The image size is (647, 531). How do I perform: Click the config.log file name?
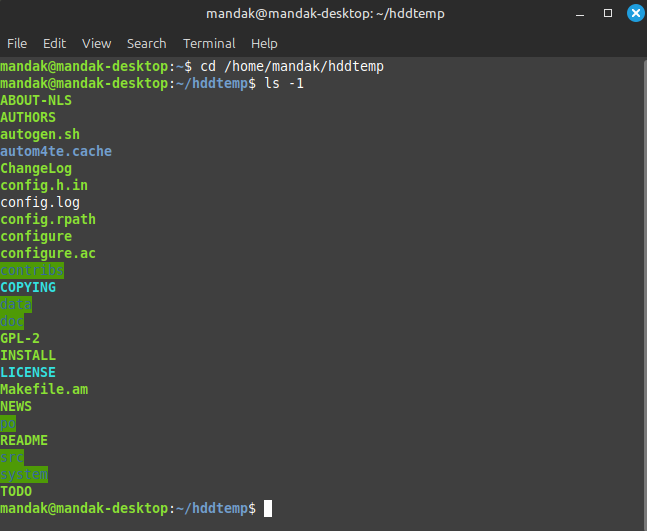[x=40, y=202]
